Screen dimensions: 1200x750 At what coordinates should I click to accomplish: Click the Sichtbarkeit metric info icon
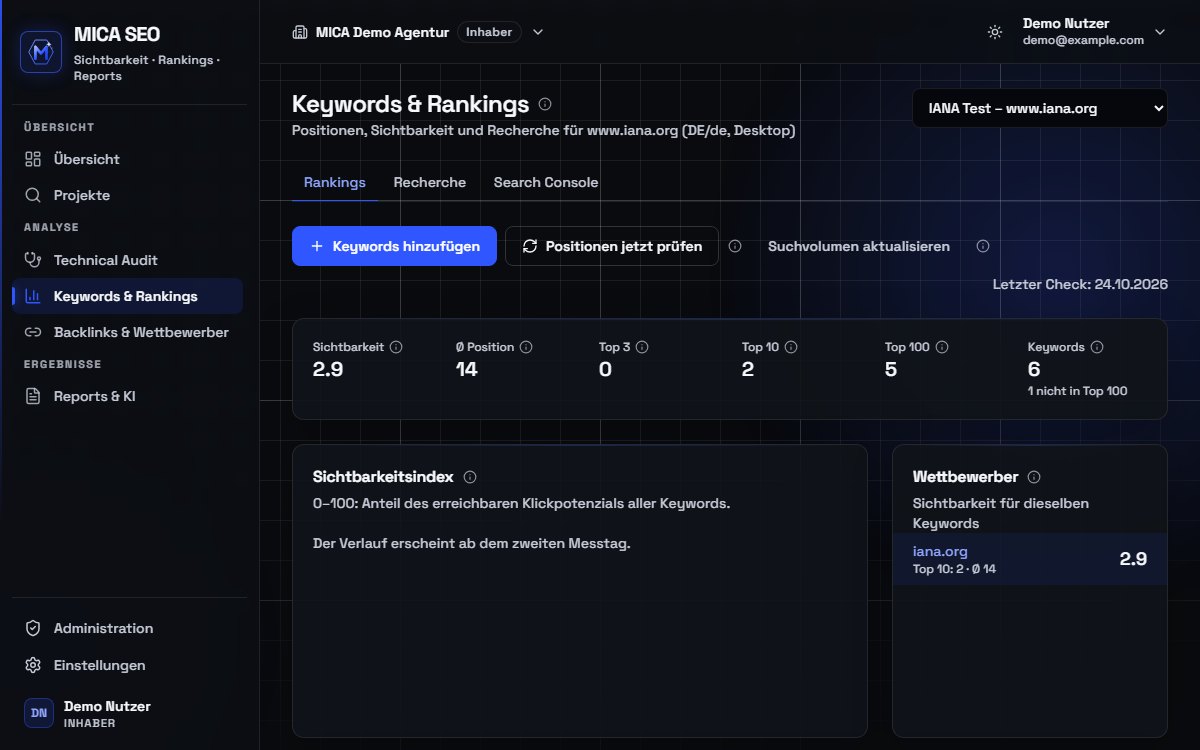point(396,347)
